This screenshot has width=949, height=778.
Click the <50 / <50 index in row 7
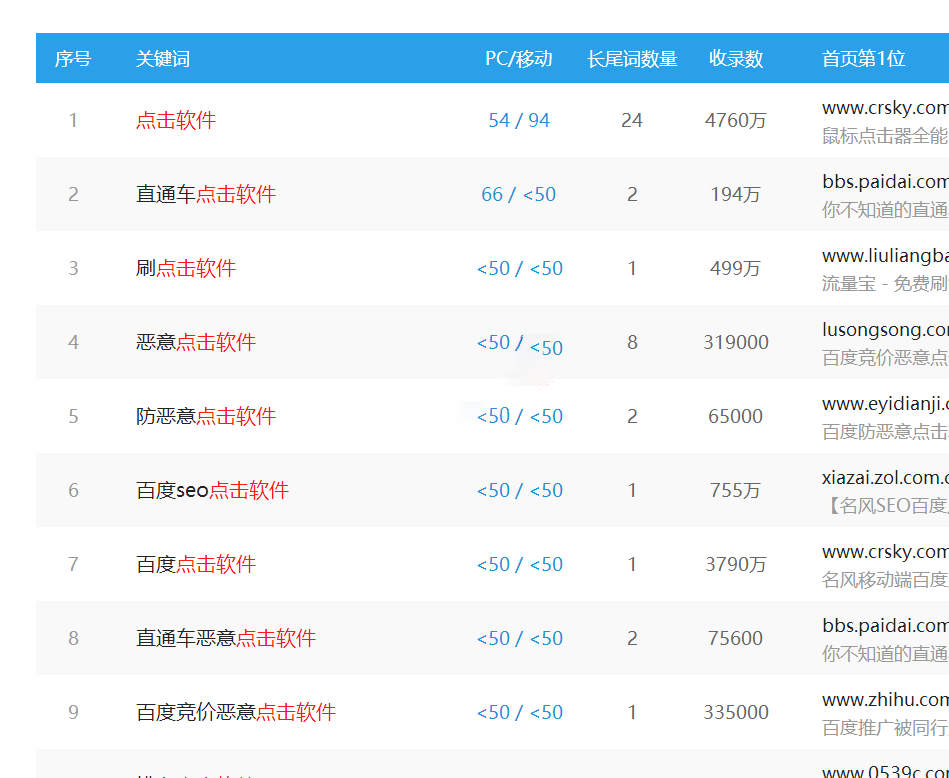[520, 564]
